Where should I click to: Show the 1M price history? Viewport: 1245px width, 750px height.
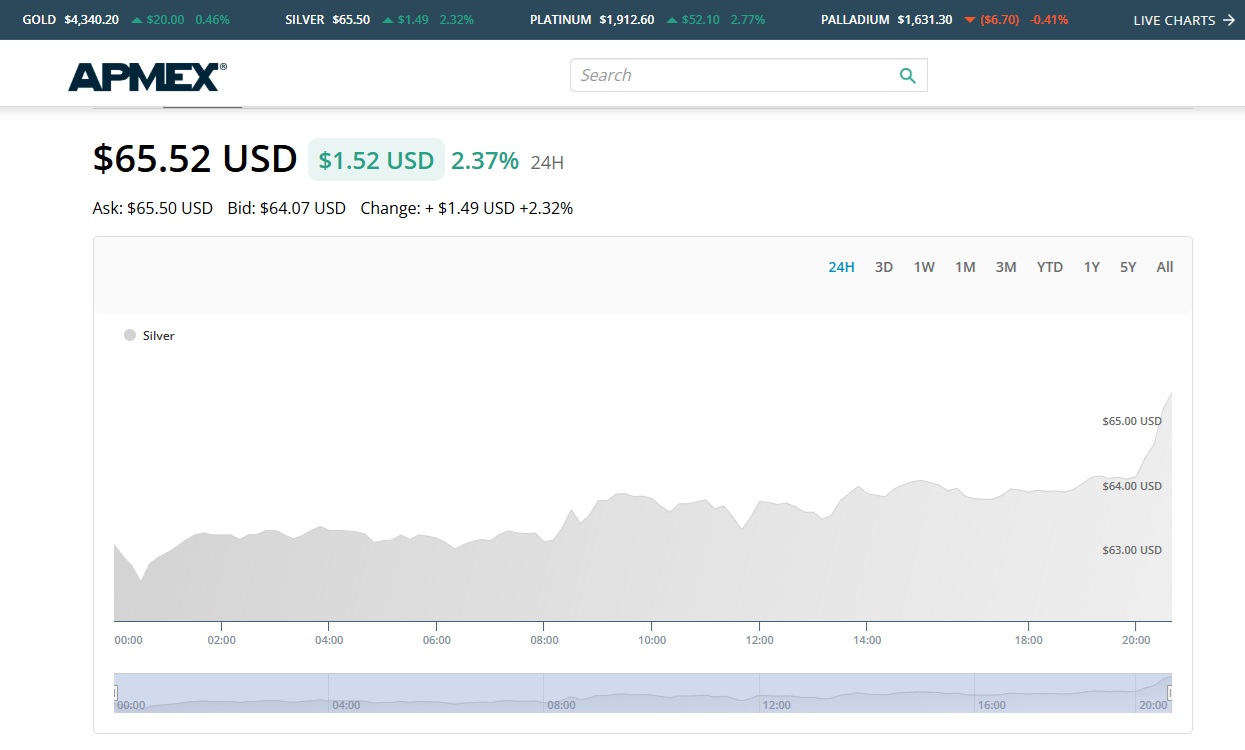tap(965, 267)
